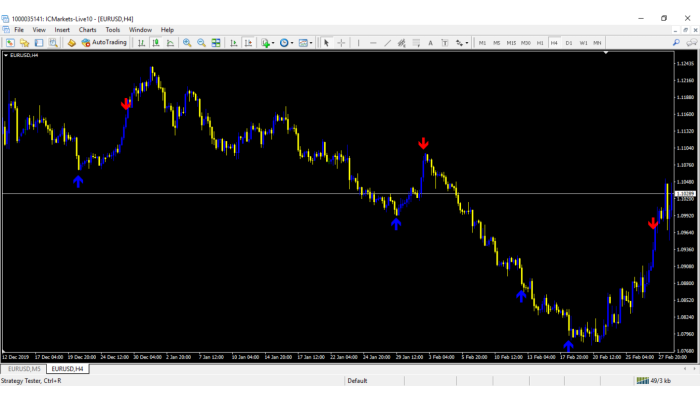The height and width of the screenshot is (400, 700).
Task: Select the Crosshair cursor tool
Action: click(342, 43)
